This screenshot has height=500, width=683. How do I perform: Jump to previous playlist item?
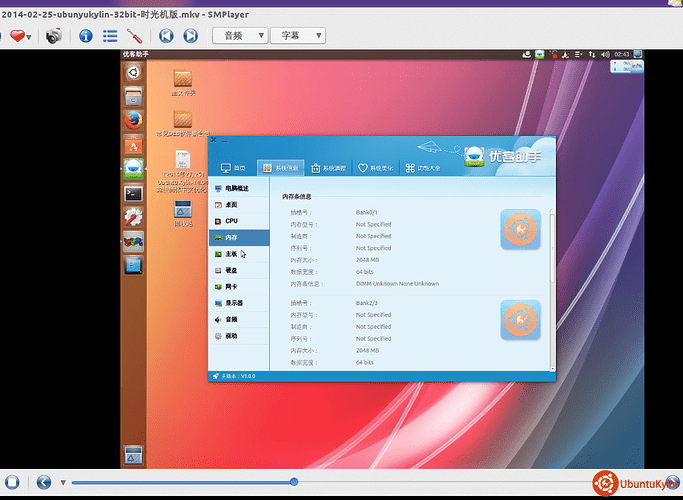[166, 36]
